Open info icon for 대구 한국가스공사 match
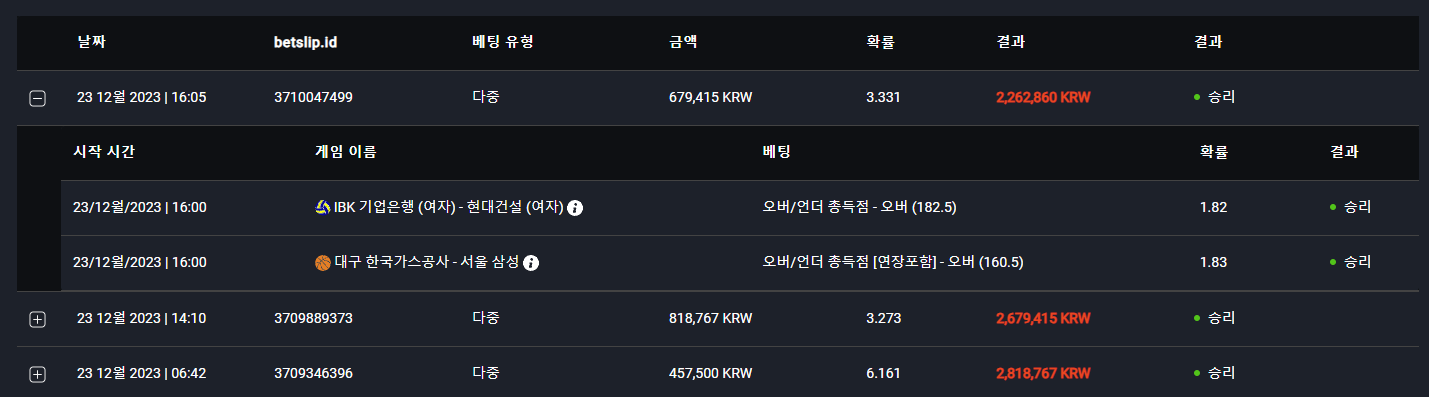Screen dimensions: 1429x397 pyautogui.click(x=531, y=263)
